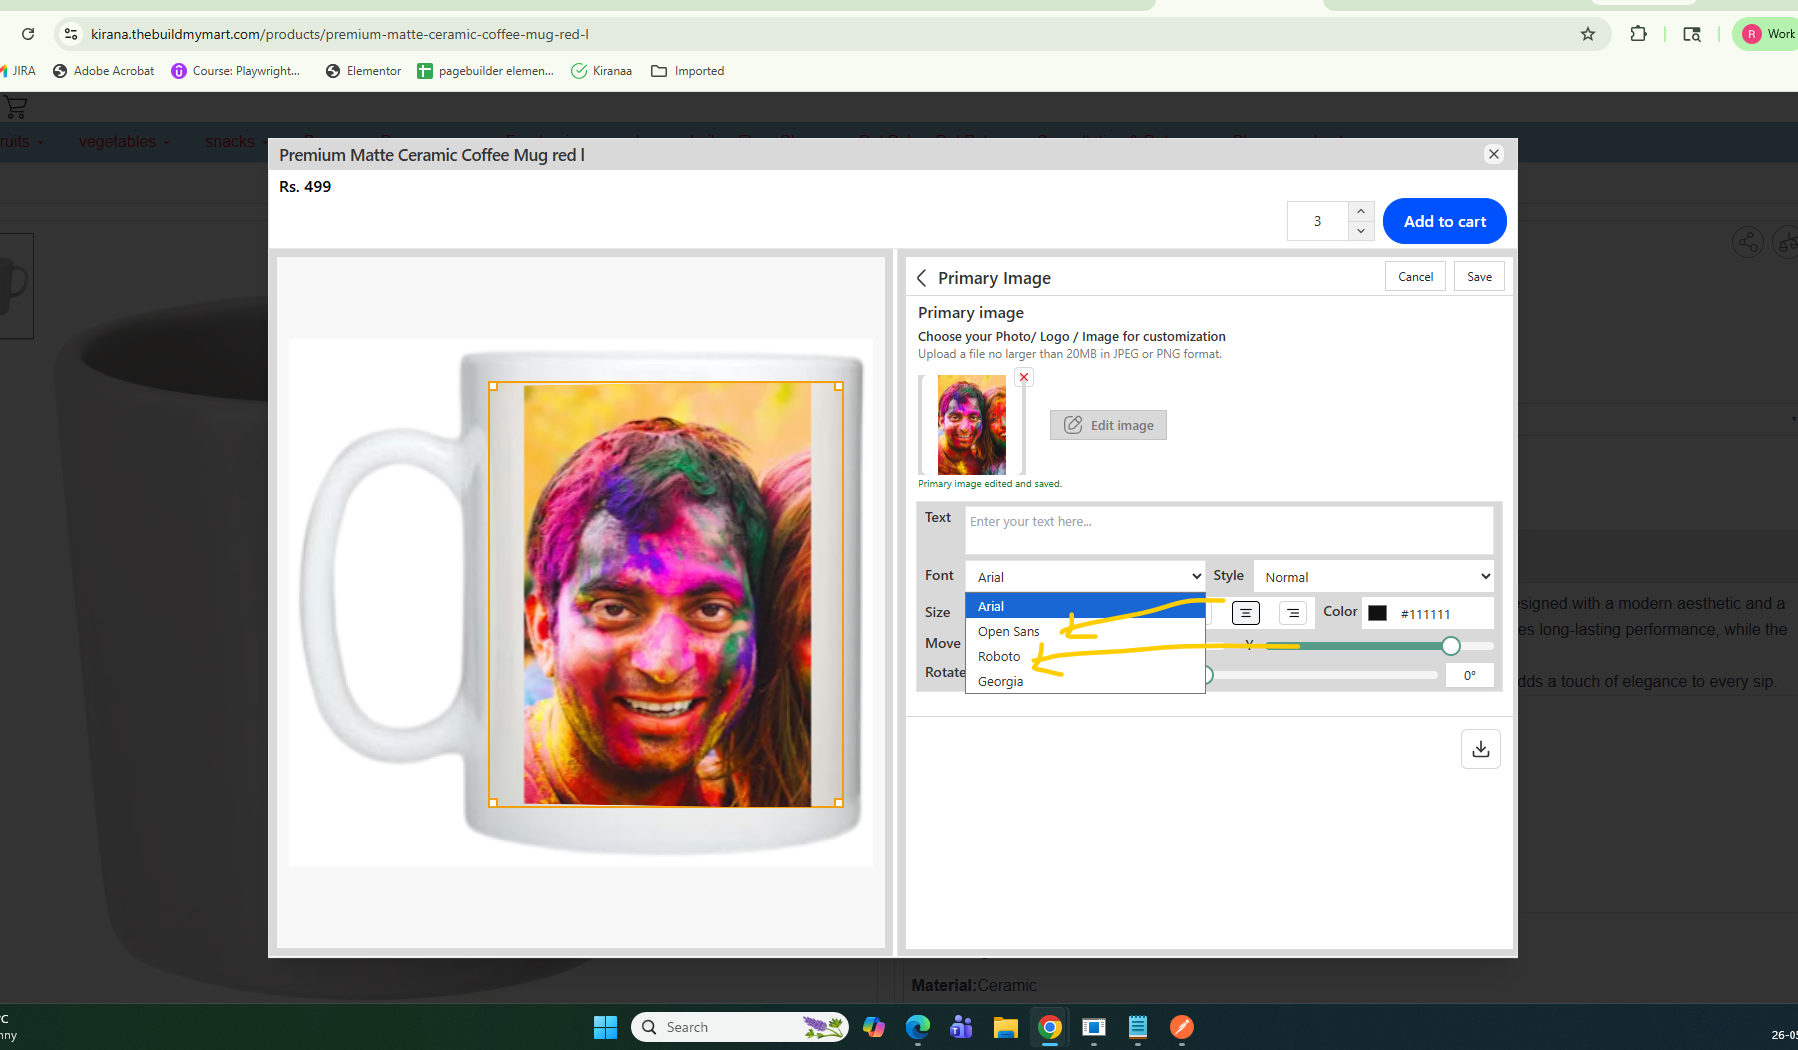Screen dimensions: 1798x1050
Task: Open the shopping cart icon in the site header
Action: 15,107
